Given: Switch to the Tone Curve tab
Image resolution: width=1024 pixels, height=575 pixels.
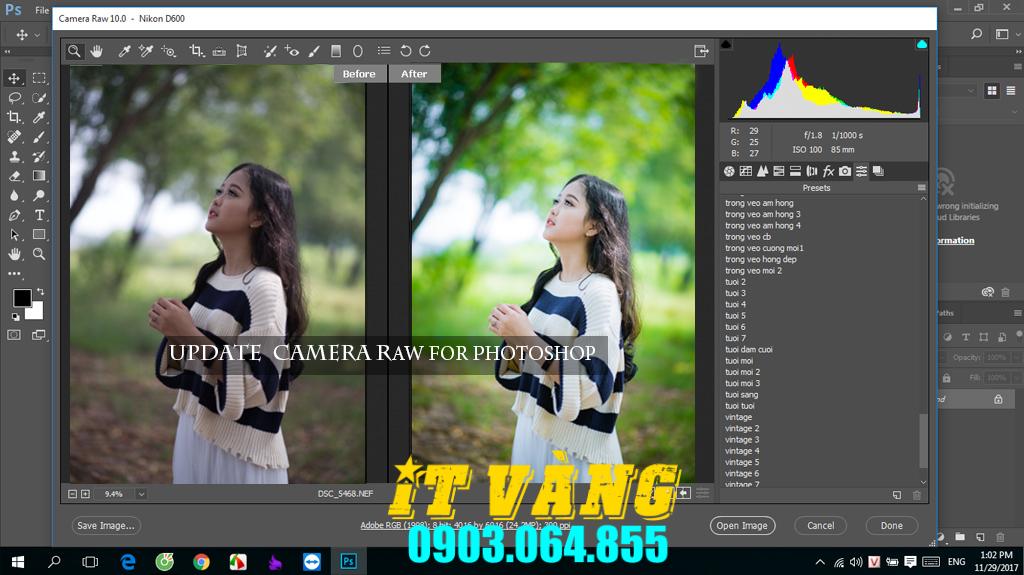Looking at the screenshot, I should tap(746, 171).
